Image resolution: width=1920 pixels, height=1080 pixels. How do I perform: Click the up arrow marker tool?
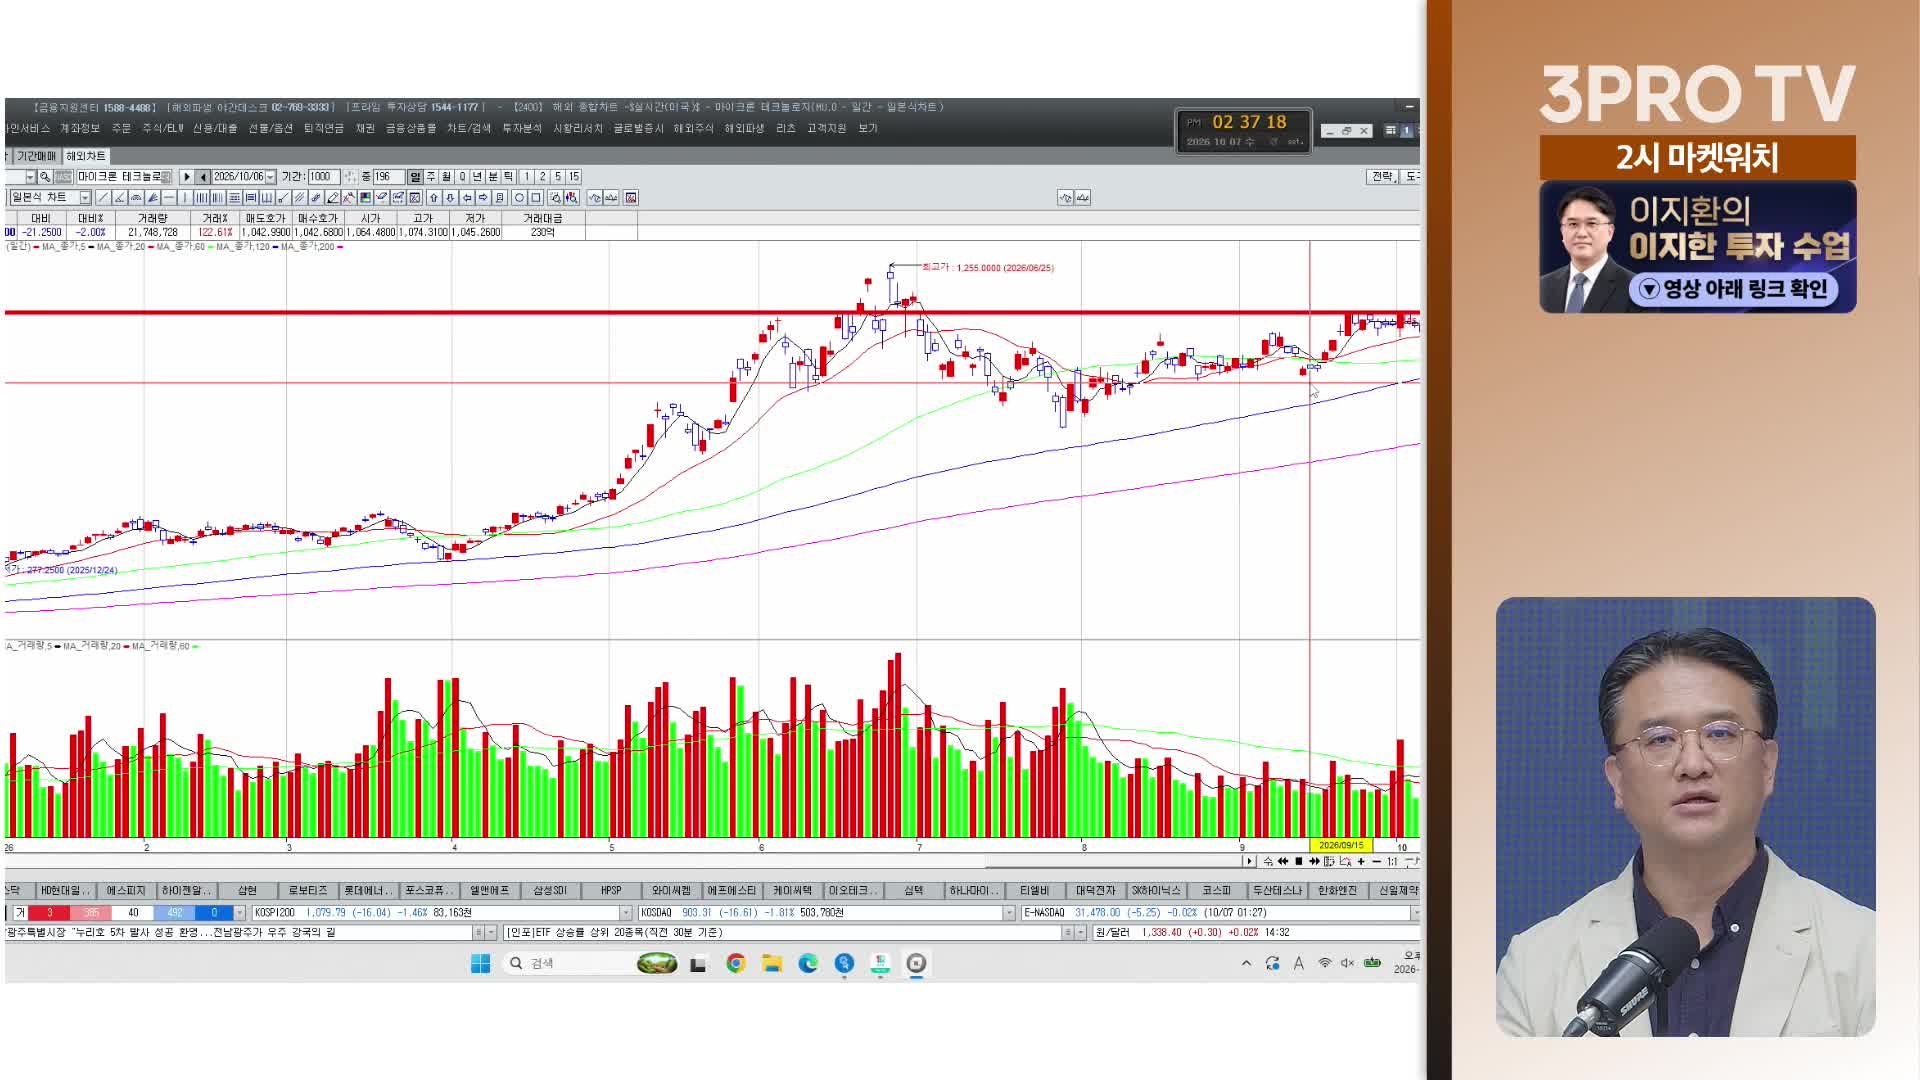tap(434, 198)
